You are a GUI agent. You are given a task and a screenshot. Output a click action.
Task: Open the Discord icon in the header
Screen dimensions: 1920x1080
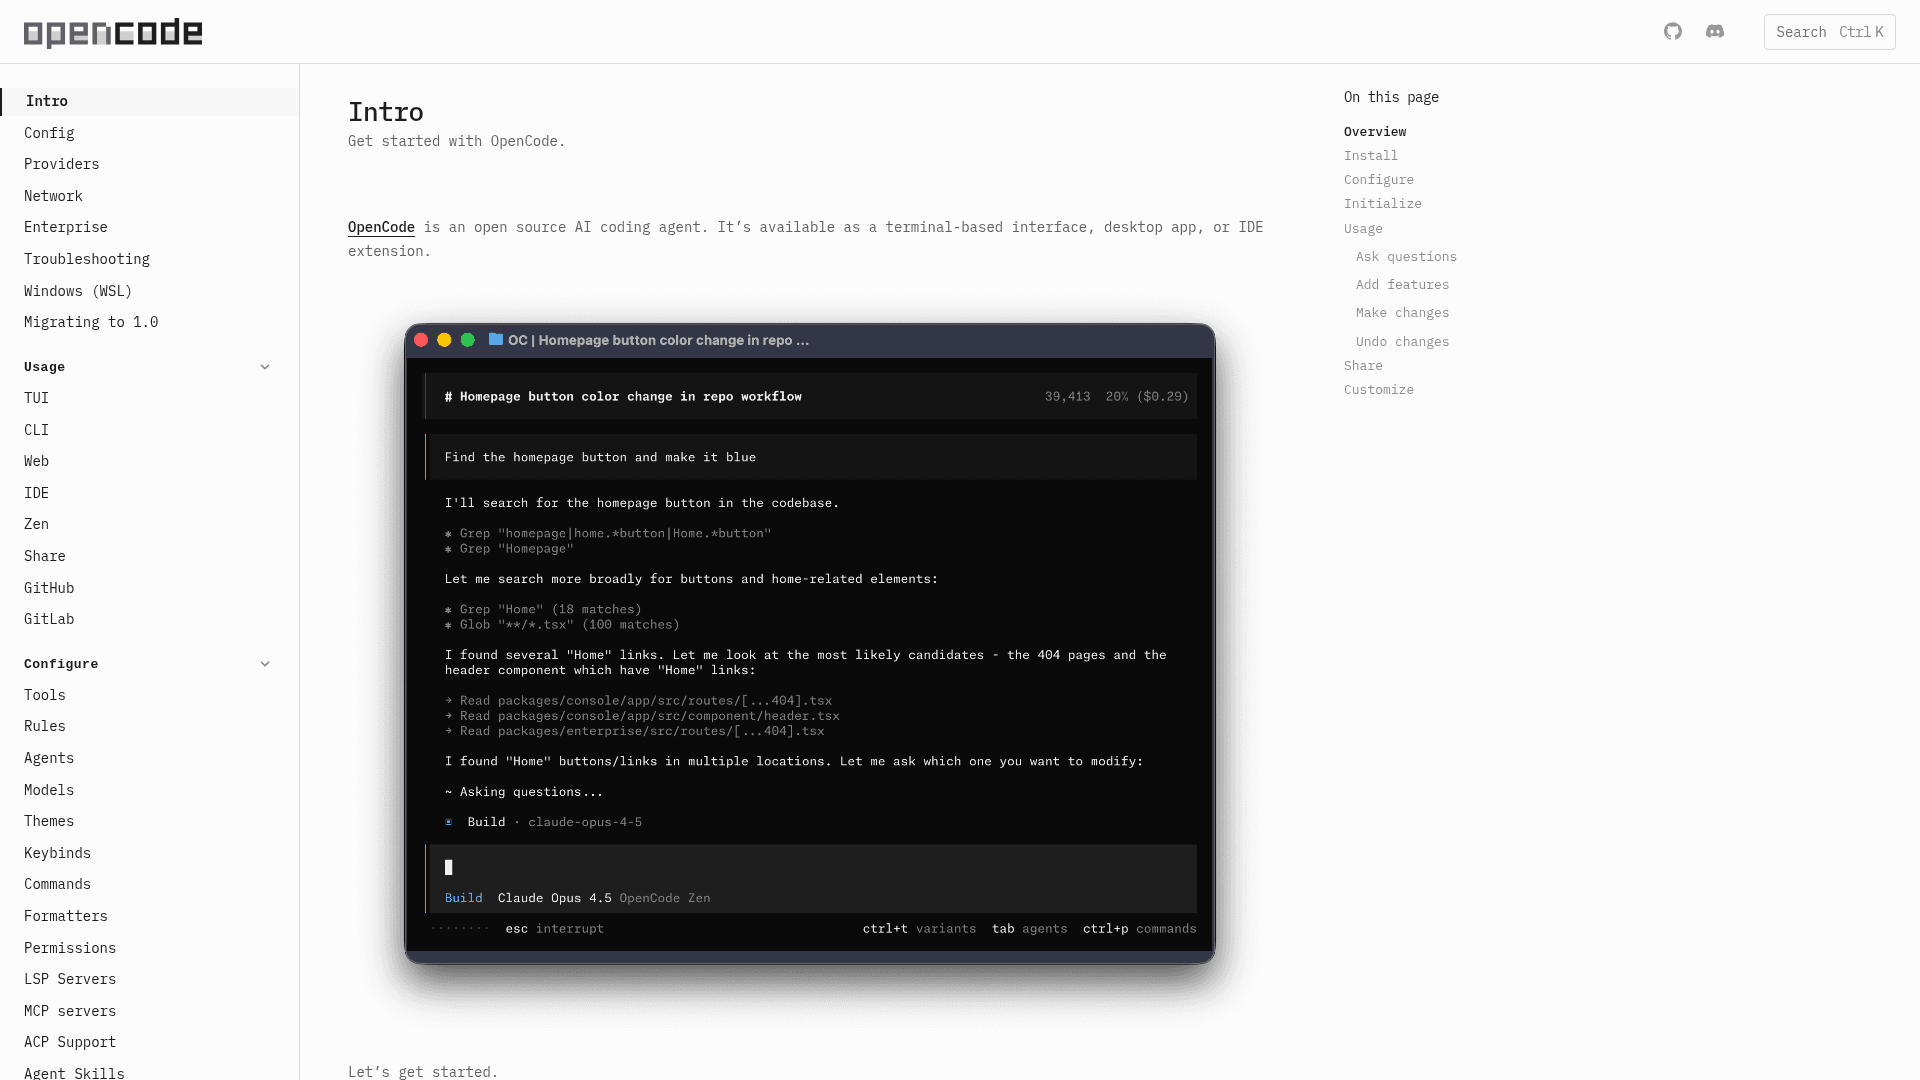[1715, 31]
